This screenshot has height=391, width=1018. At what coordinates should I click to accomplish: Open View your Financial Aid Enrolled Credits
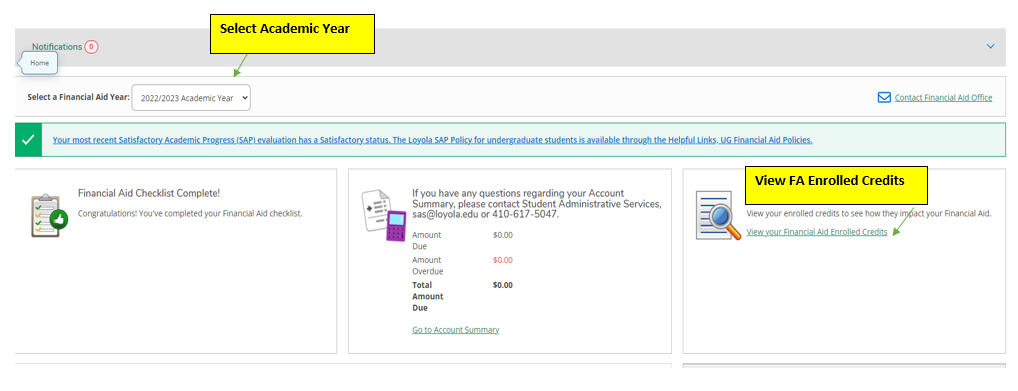[x=817, y=232]
